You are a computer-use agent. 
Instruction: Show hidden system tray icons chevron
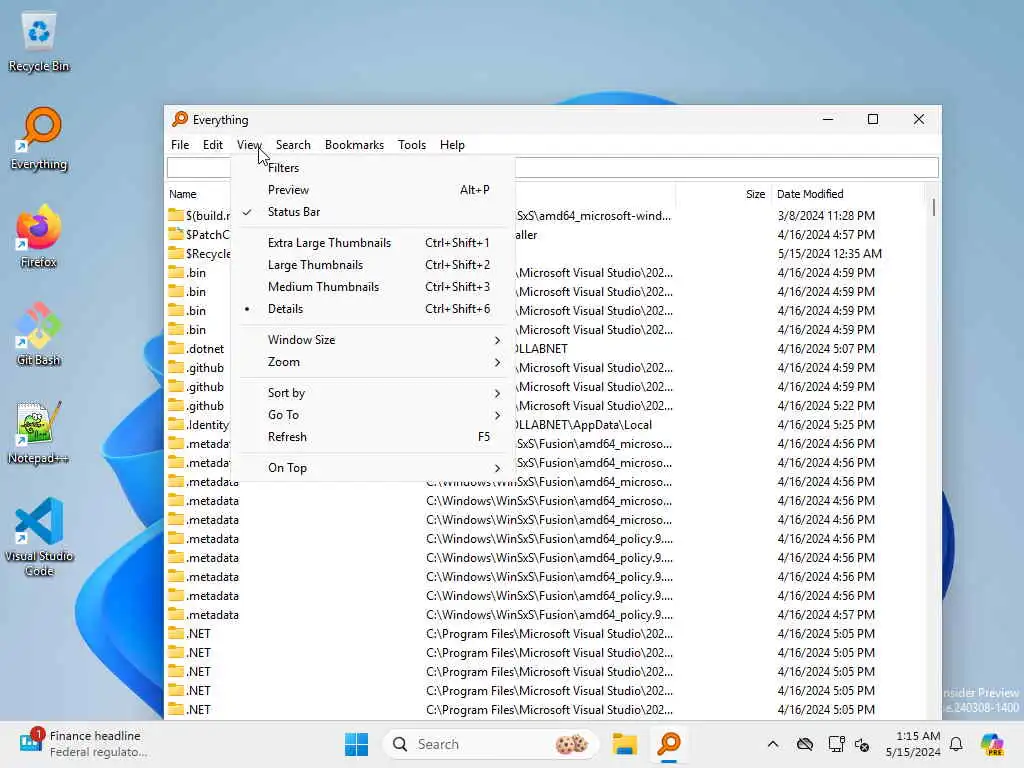pyautogui.click(x=773, y=744)
